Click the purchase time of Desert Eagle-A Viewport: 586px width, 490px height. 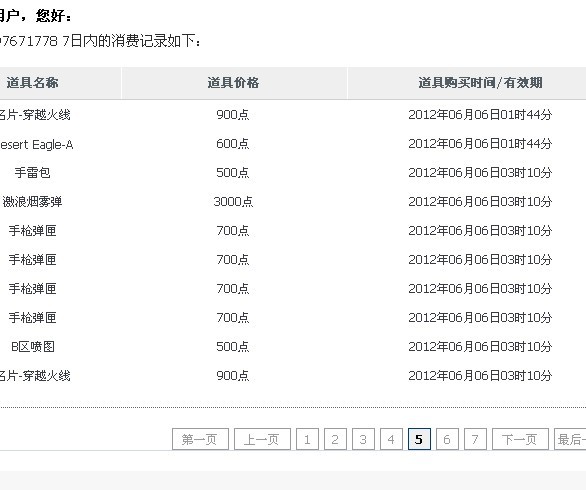click(480, 144)
